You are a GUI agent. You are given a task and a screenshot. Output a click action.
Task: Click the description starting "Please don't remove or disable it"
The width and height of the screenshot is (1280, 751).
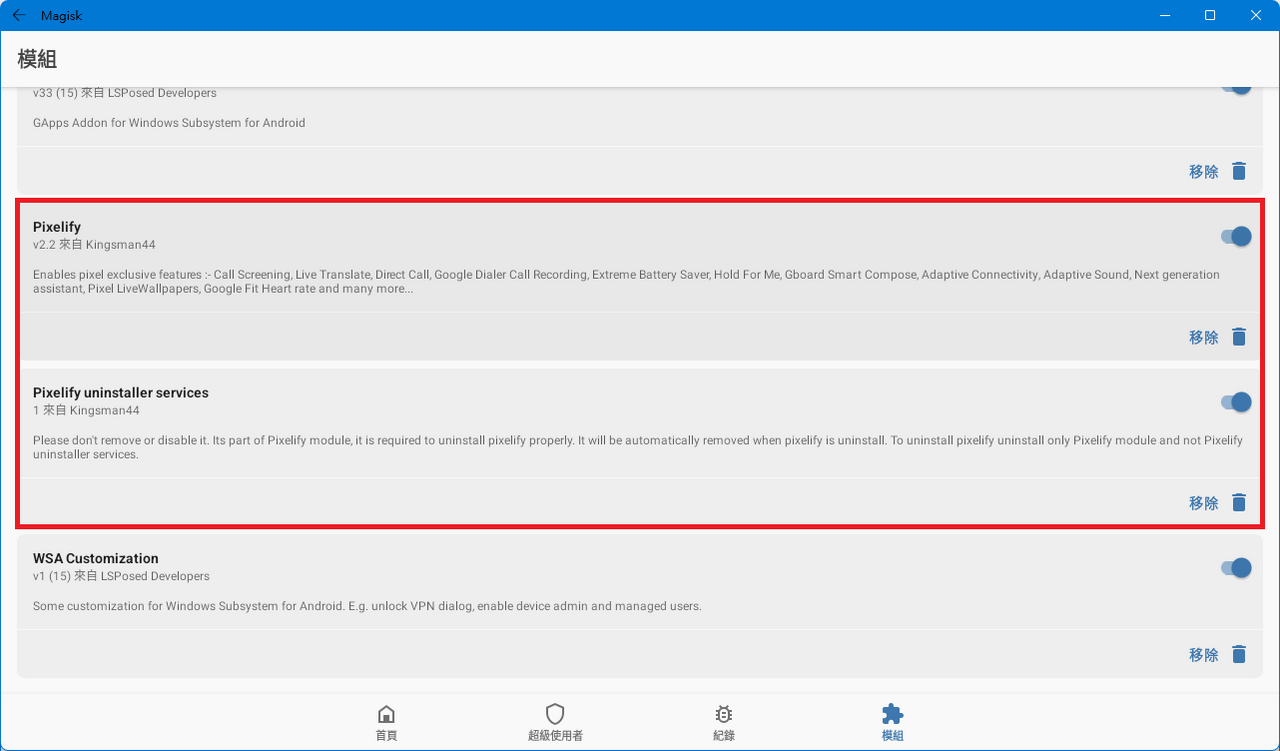pyautogui.click(x=638, y=447)
